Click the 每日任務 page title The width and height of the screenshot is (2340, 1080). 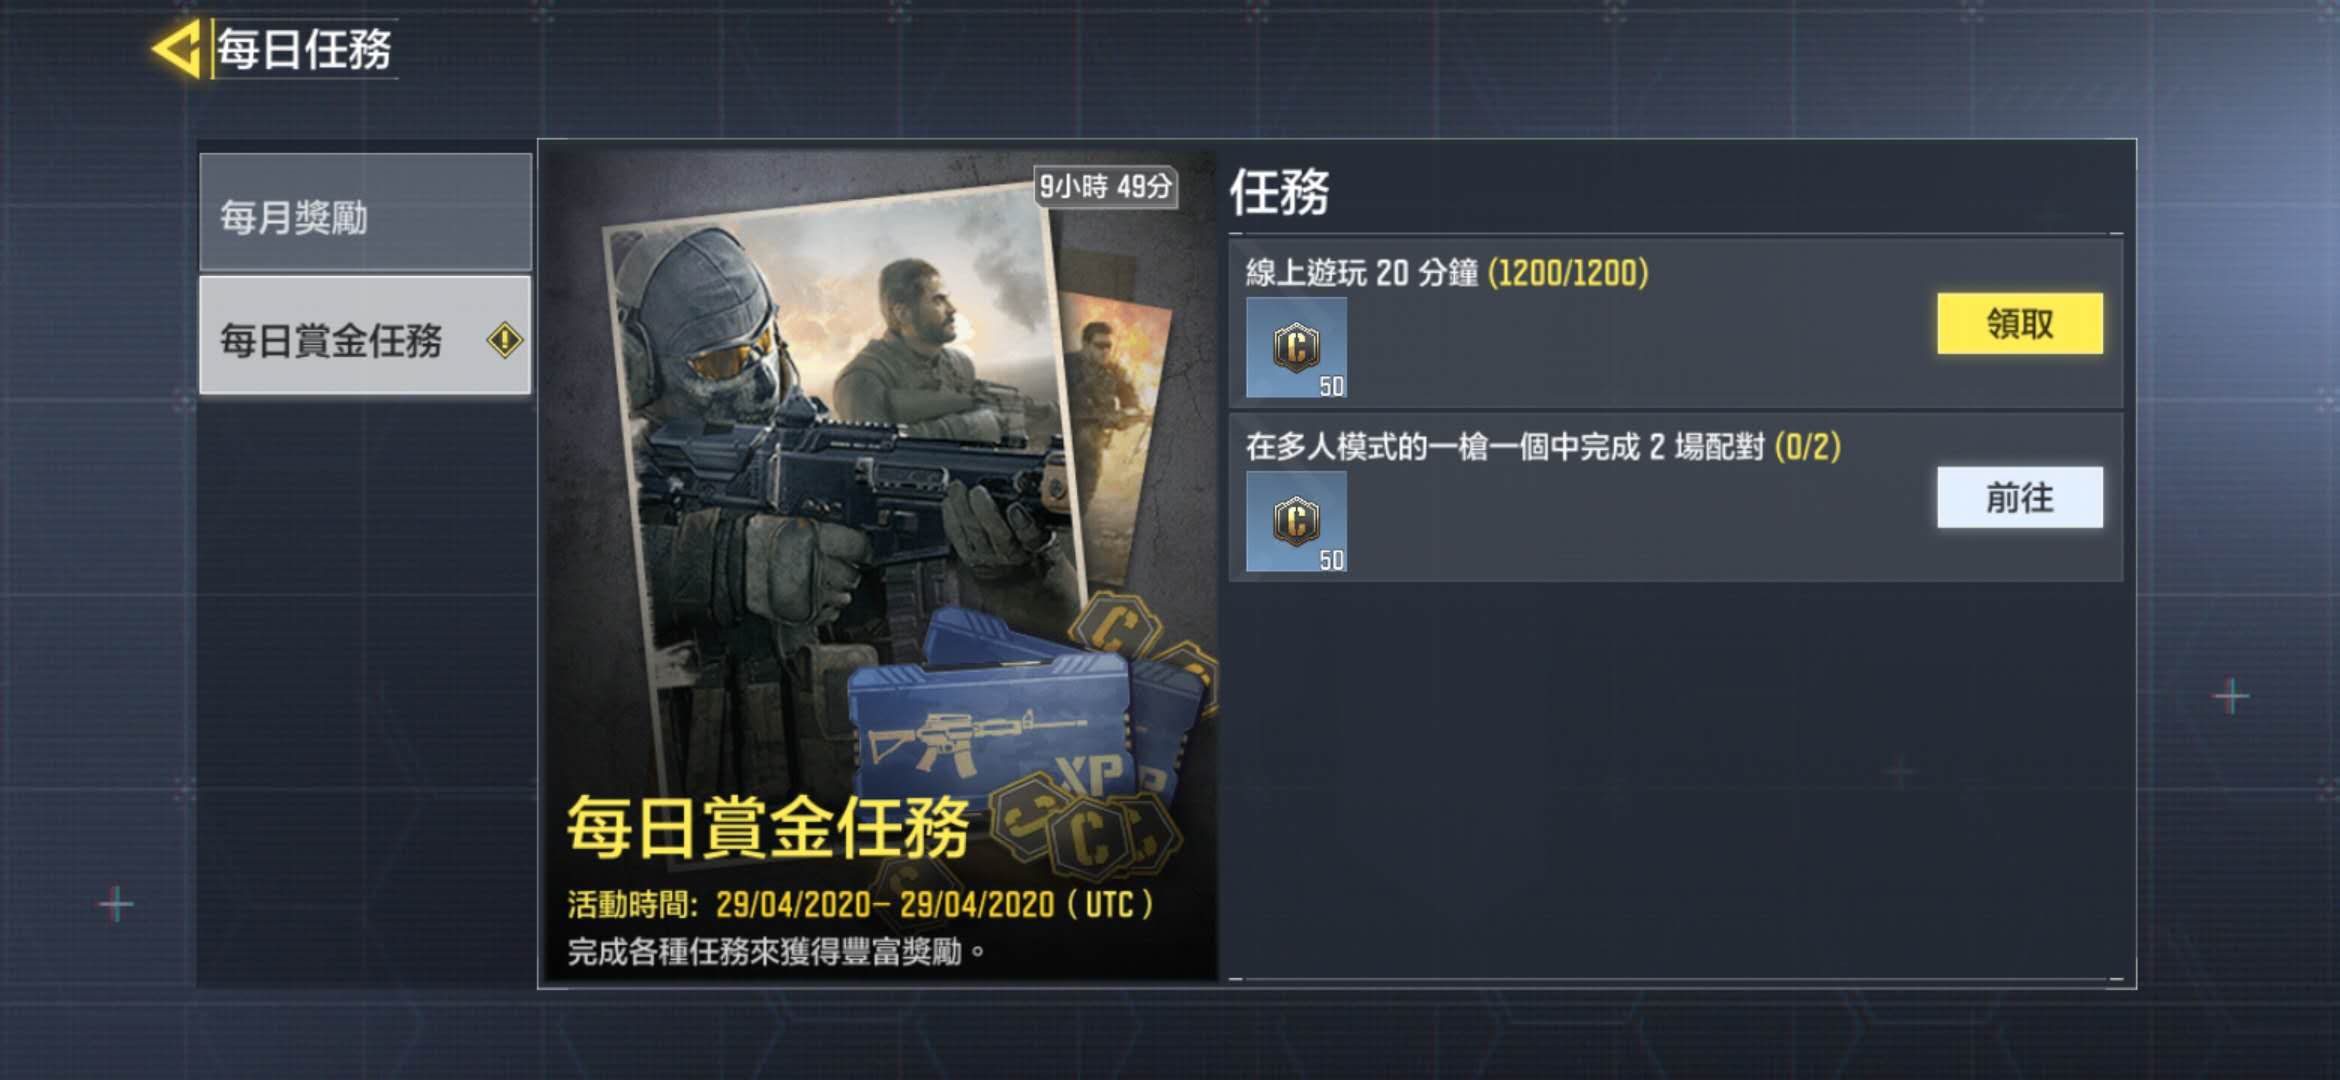pos(304,49)
